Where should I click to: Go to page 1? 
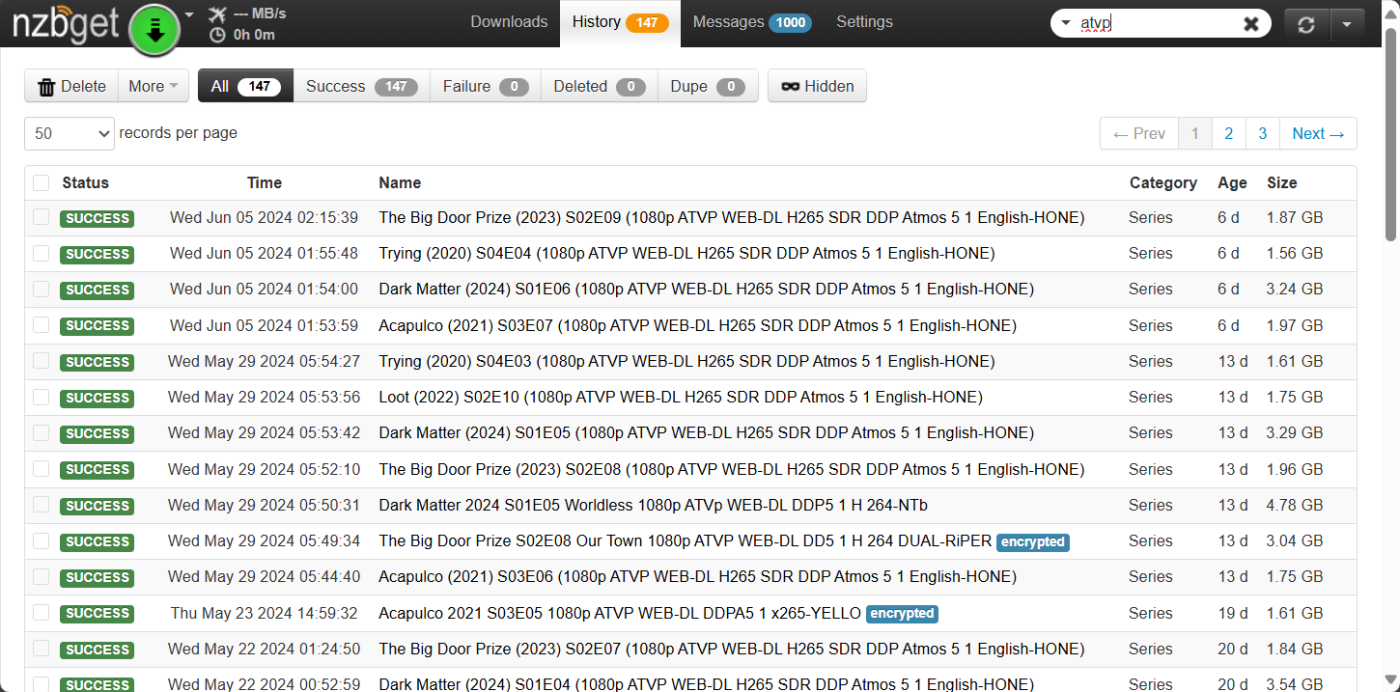pos(1195,133)
